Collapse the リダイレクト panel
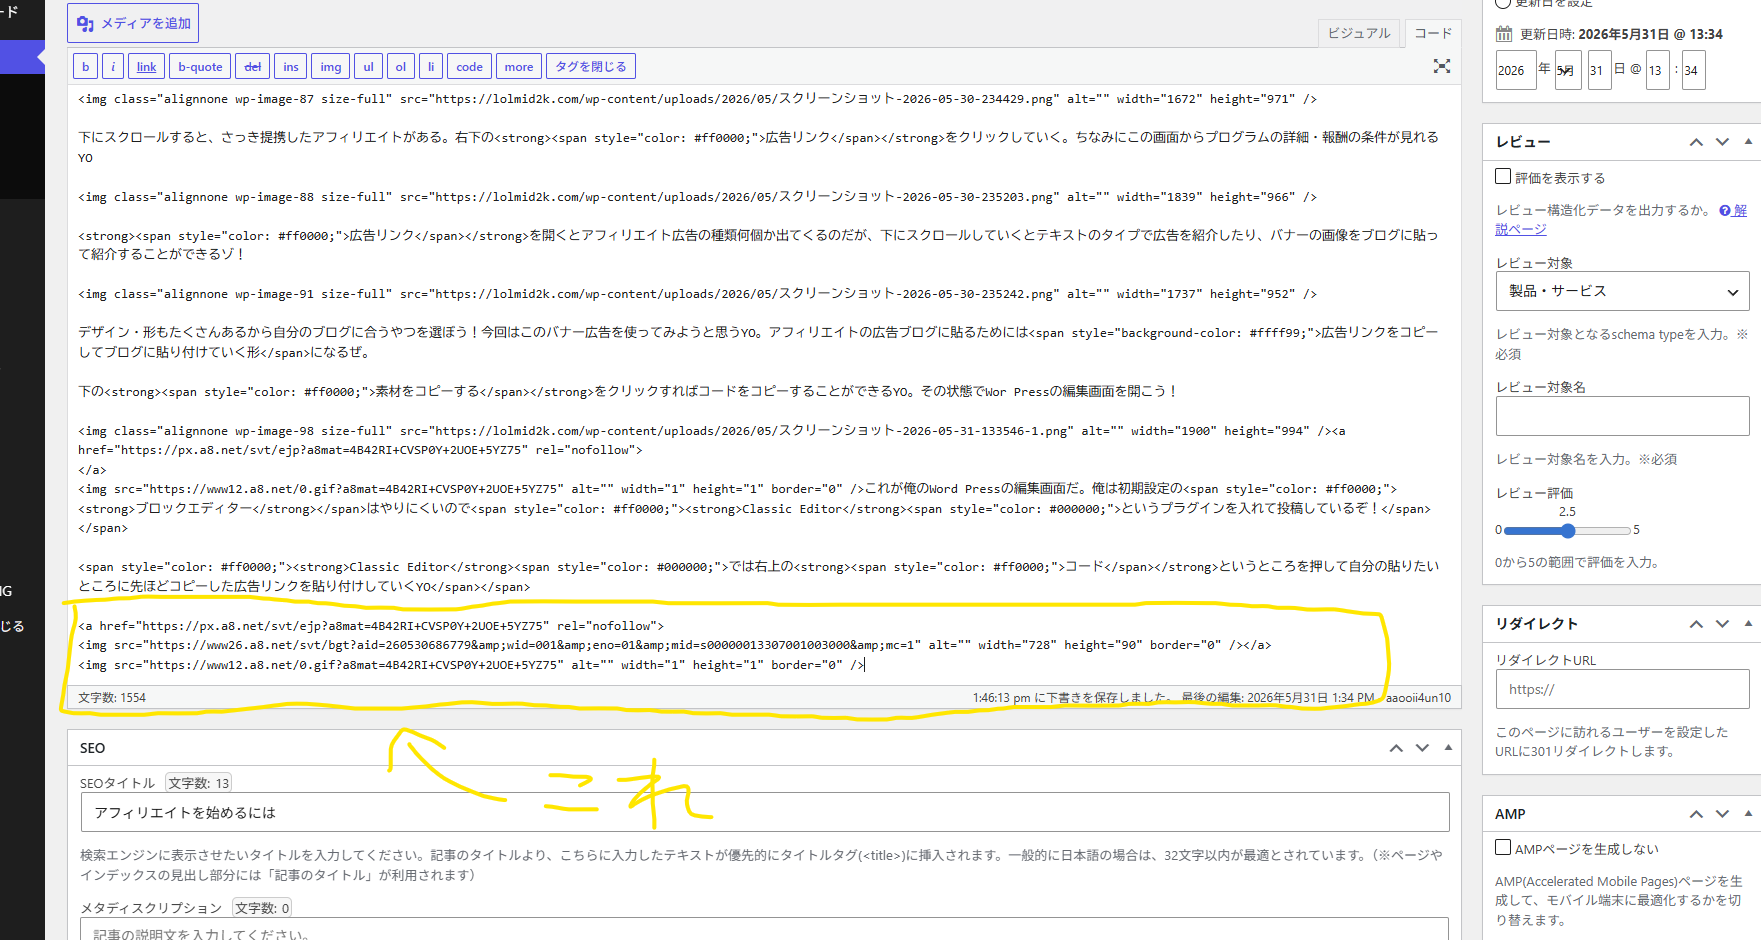This screenshot has height=940, width=1761. point(1748,624)
